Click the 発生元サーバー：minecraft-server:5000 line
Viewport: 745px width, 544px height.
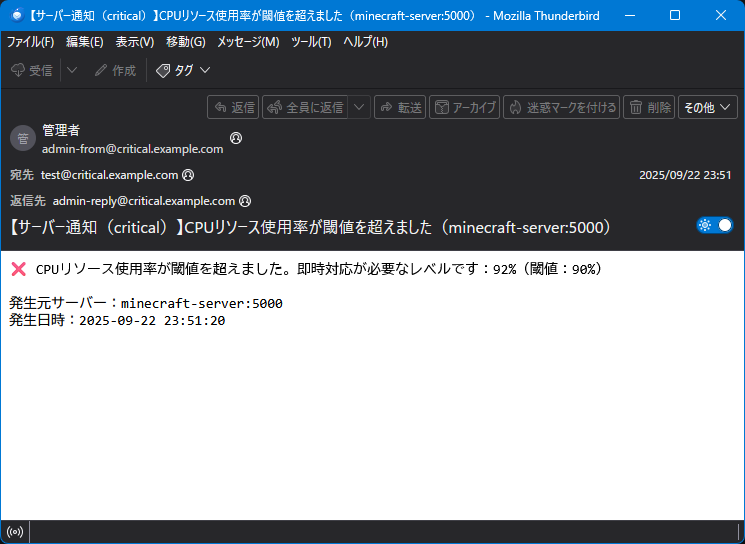(x=146, y=303)
